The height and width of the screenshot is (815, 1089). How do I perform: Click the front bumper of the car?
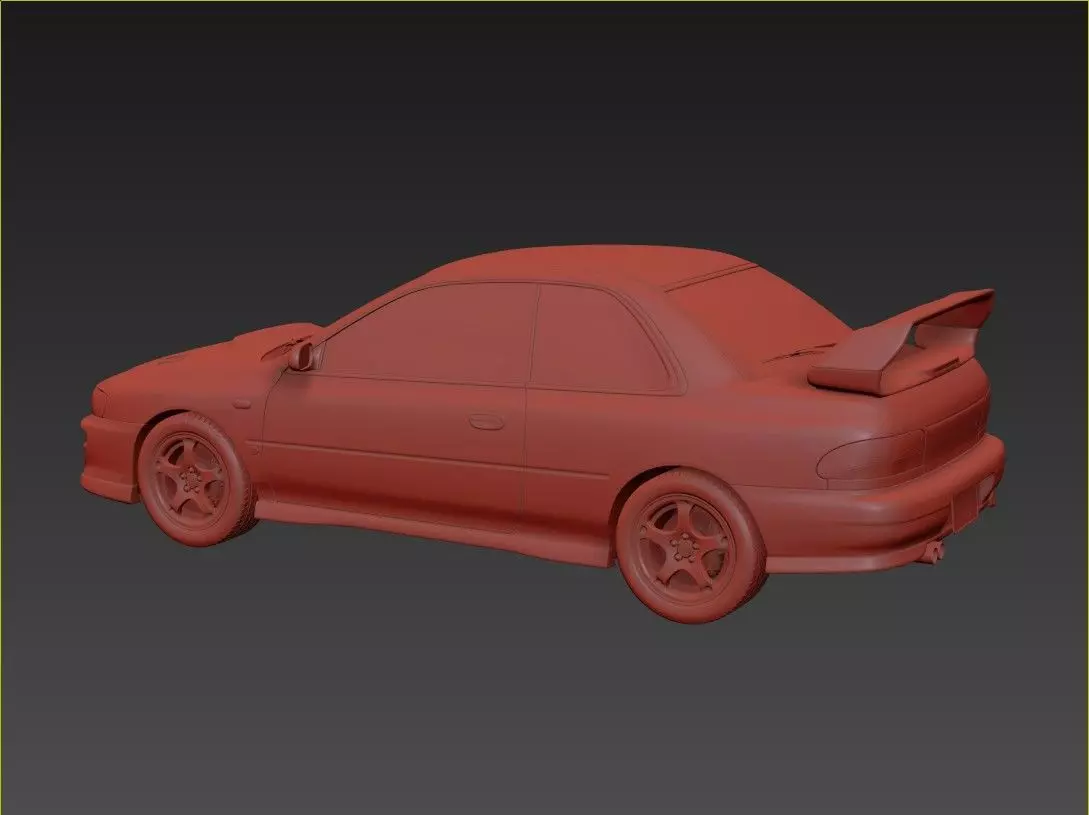(x=111, y=457)
